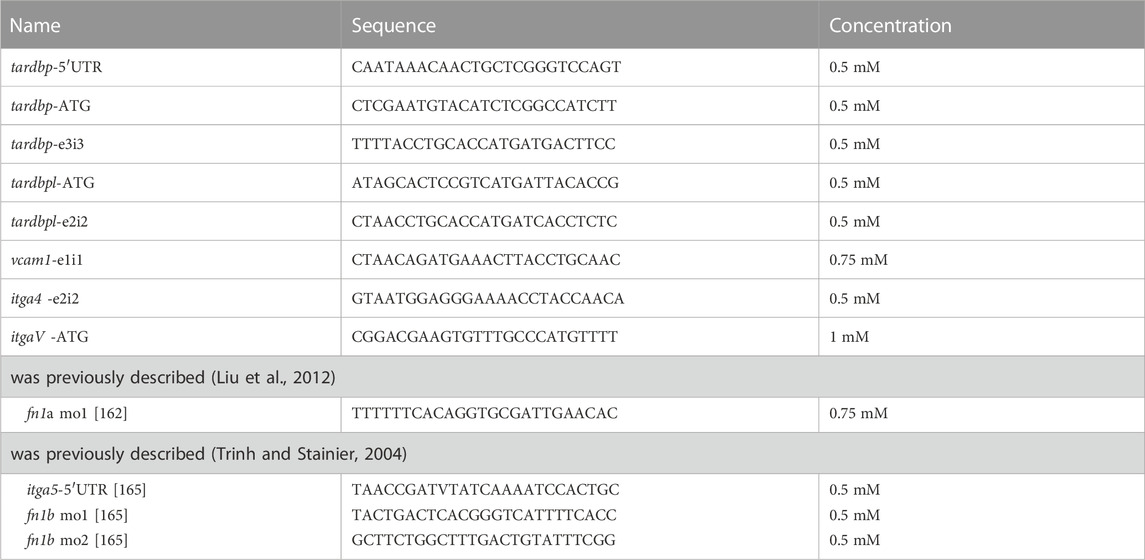Click the fn1a sequence TTTTTTCACAGGTGCGATTGAACAC
Screen dimensions: 1145x560
(485, 413)
